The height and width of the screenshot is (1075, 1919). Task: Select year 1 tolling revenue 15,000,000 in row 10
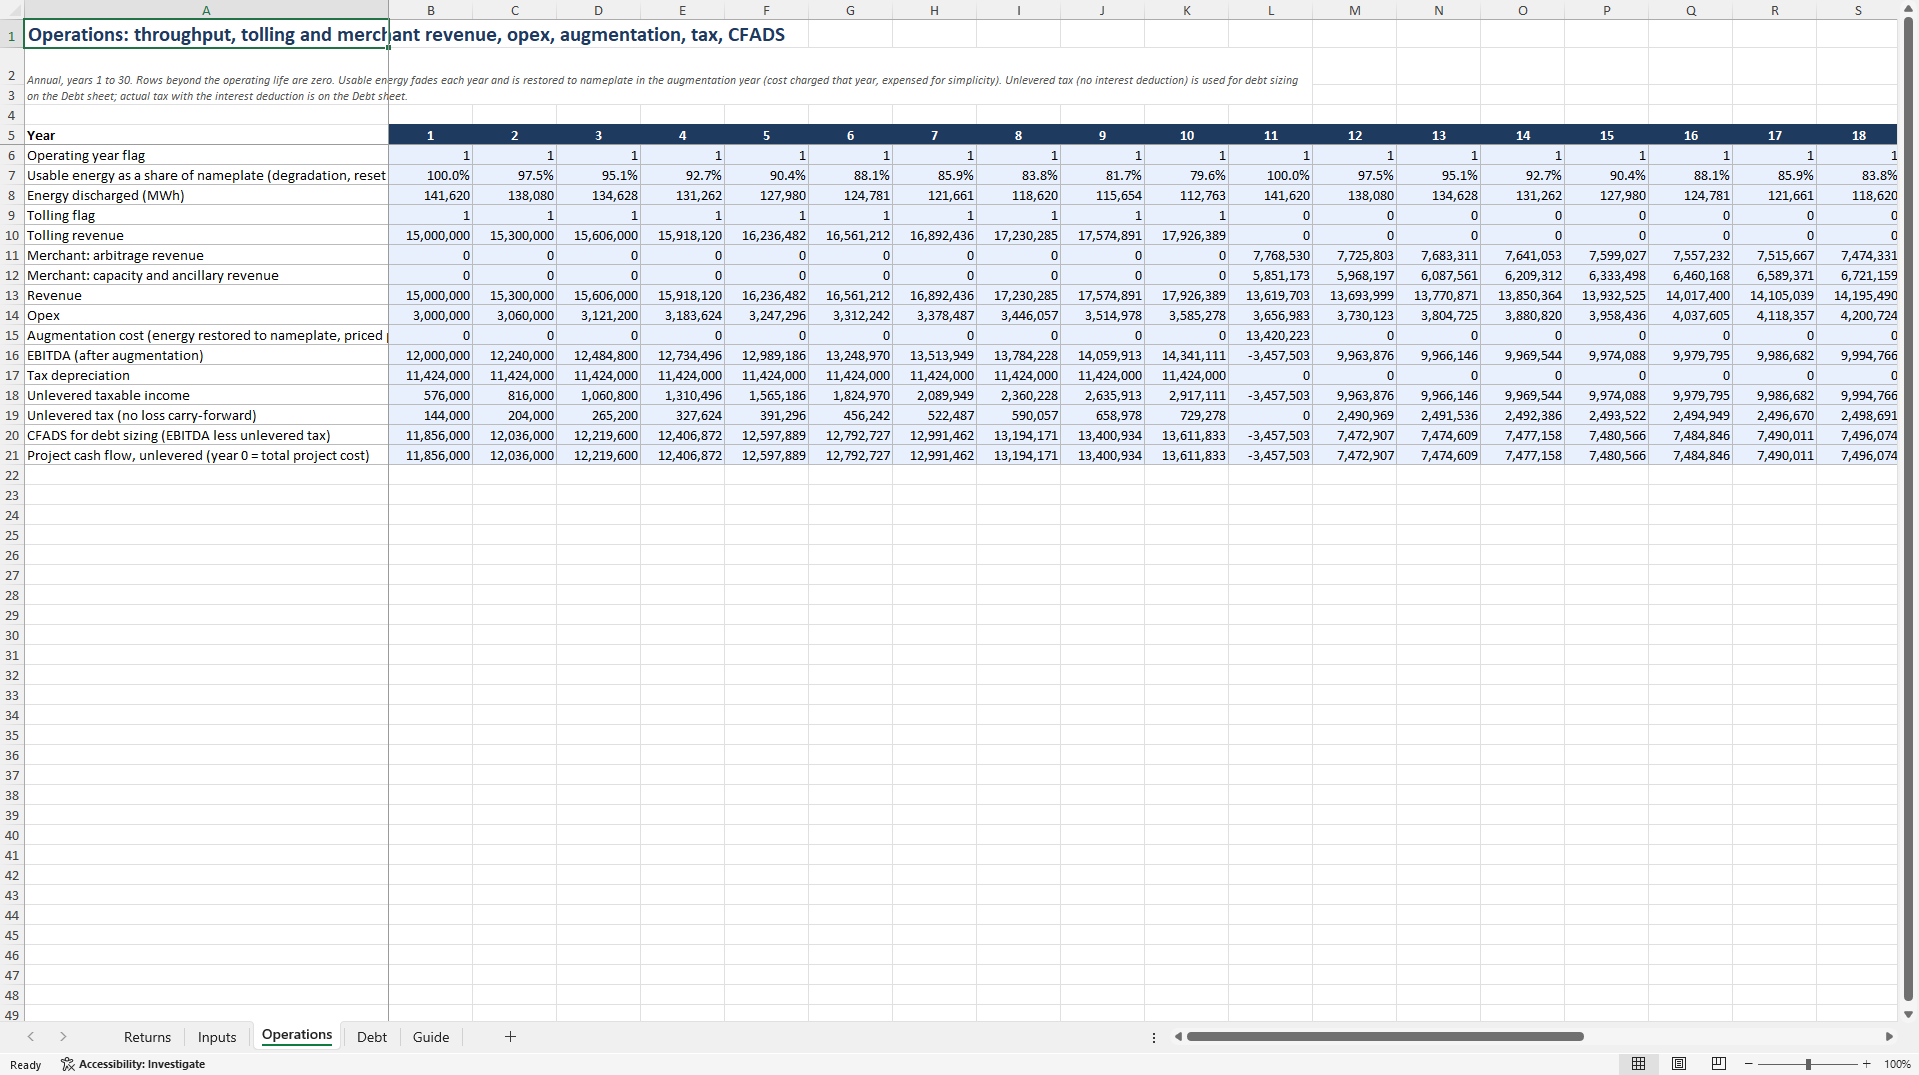[431, 235]
